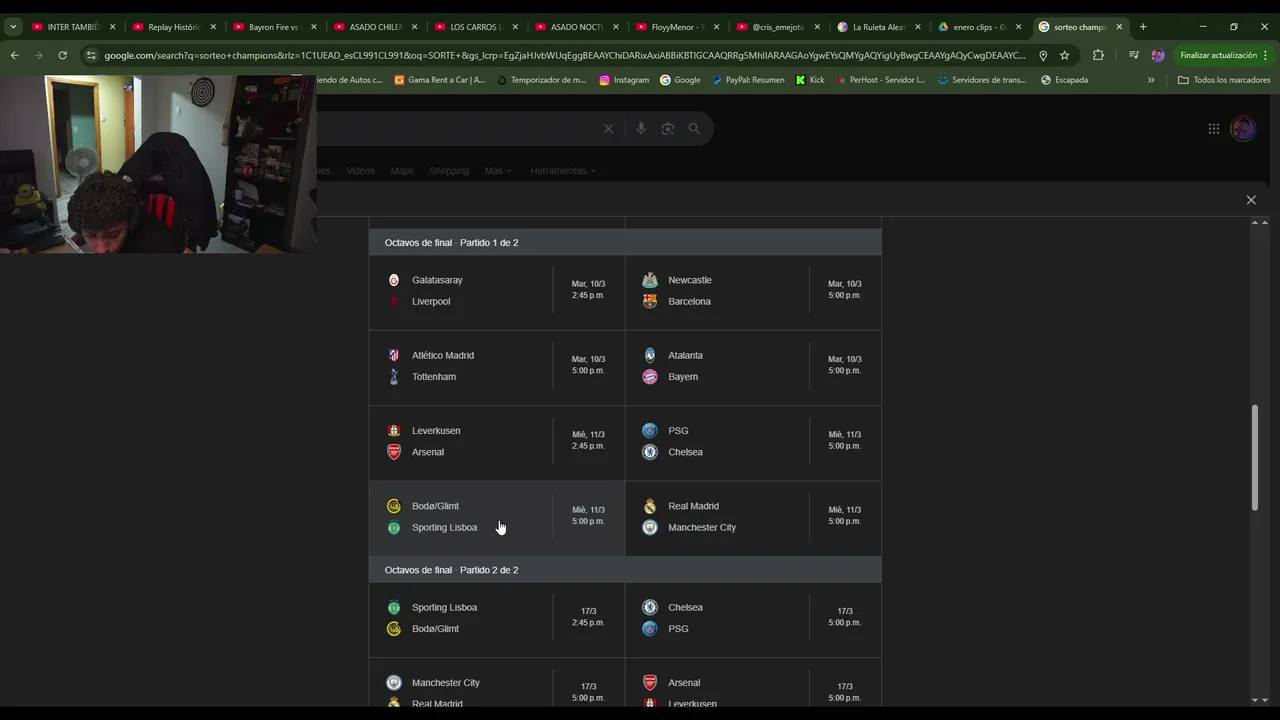Open the PerHost - Servidor bookmark
1280x720 pixels.
tap(880, 80)
